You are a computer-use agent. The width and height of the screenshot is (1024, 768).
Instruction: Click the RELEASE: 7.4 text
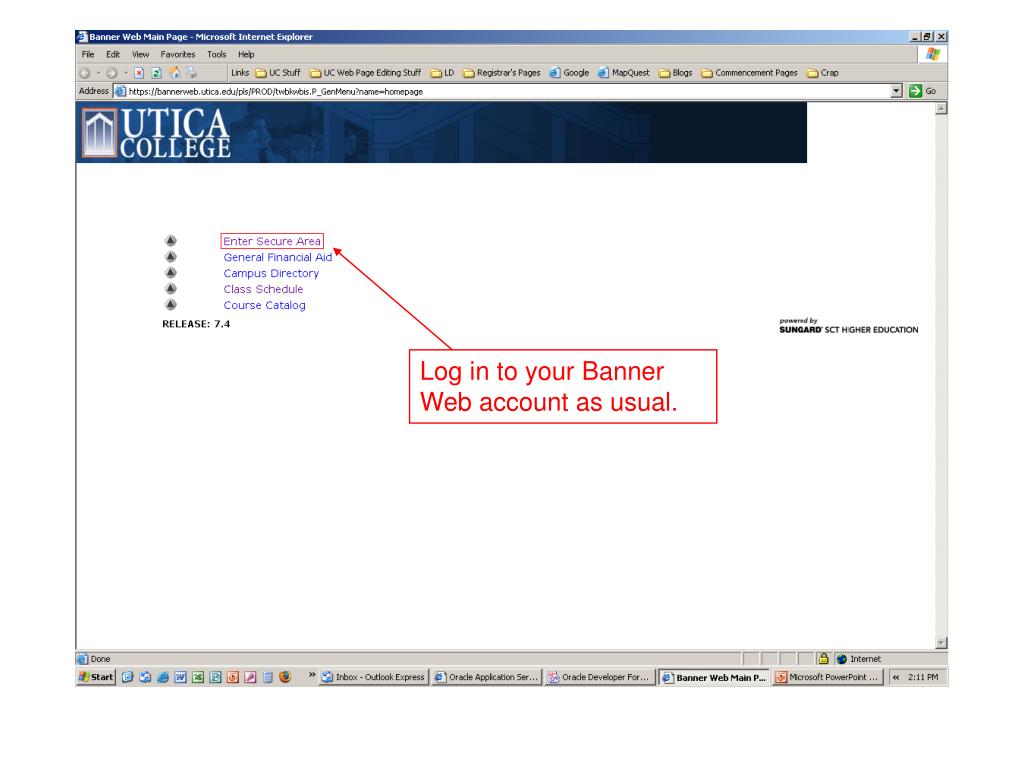pyautogui.click(x=196, y=324)
